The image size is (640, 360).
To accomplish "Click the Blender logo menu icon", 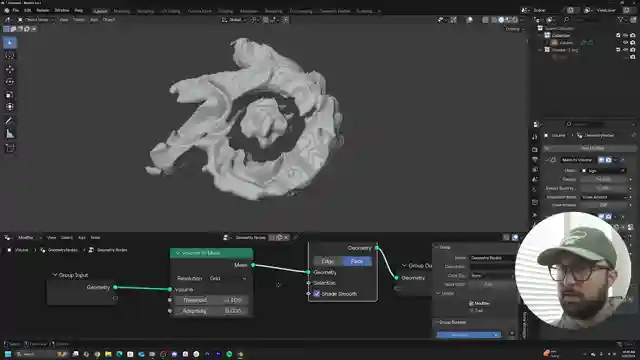I will (x=6, y=10).
